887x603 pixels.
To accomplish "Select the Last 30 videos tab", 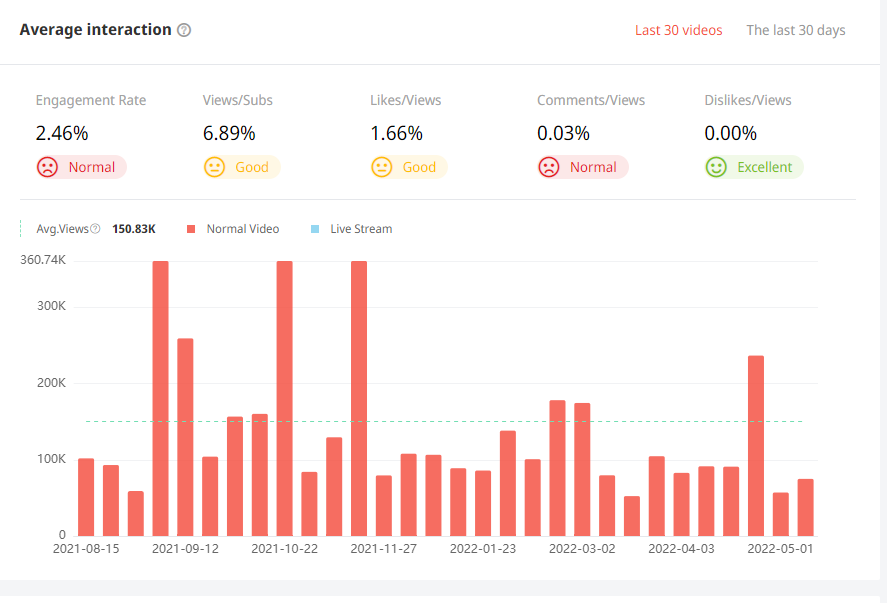I will 678,30.
